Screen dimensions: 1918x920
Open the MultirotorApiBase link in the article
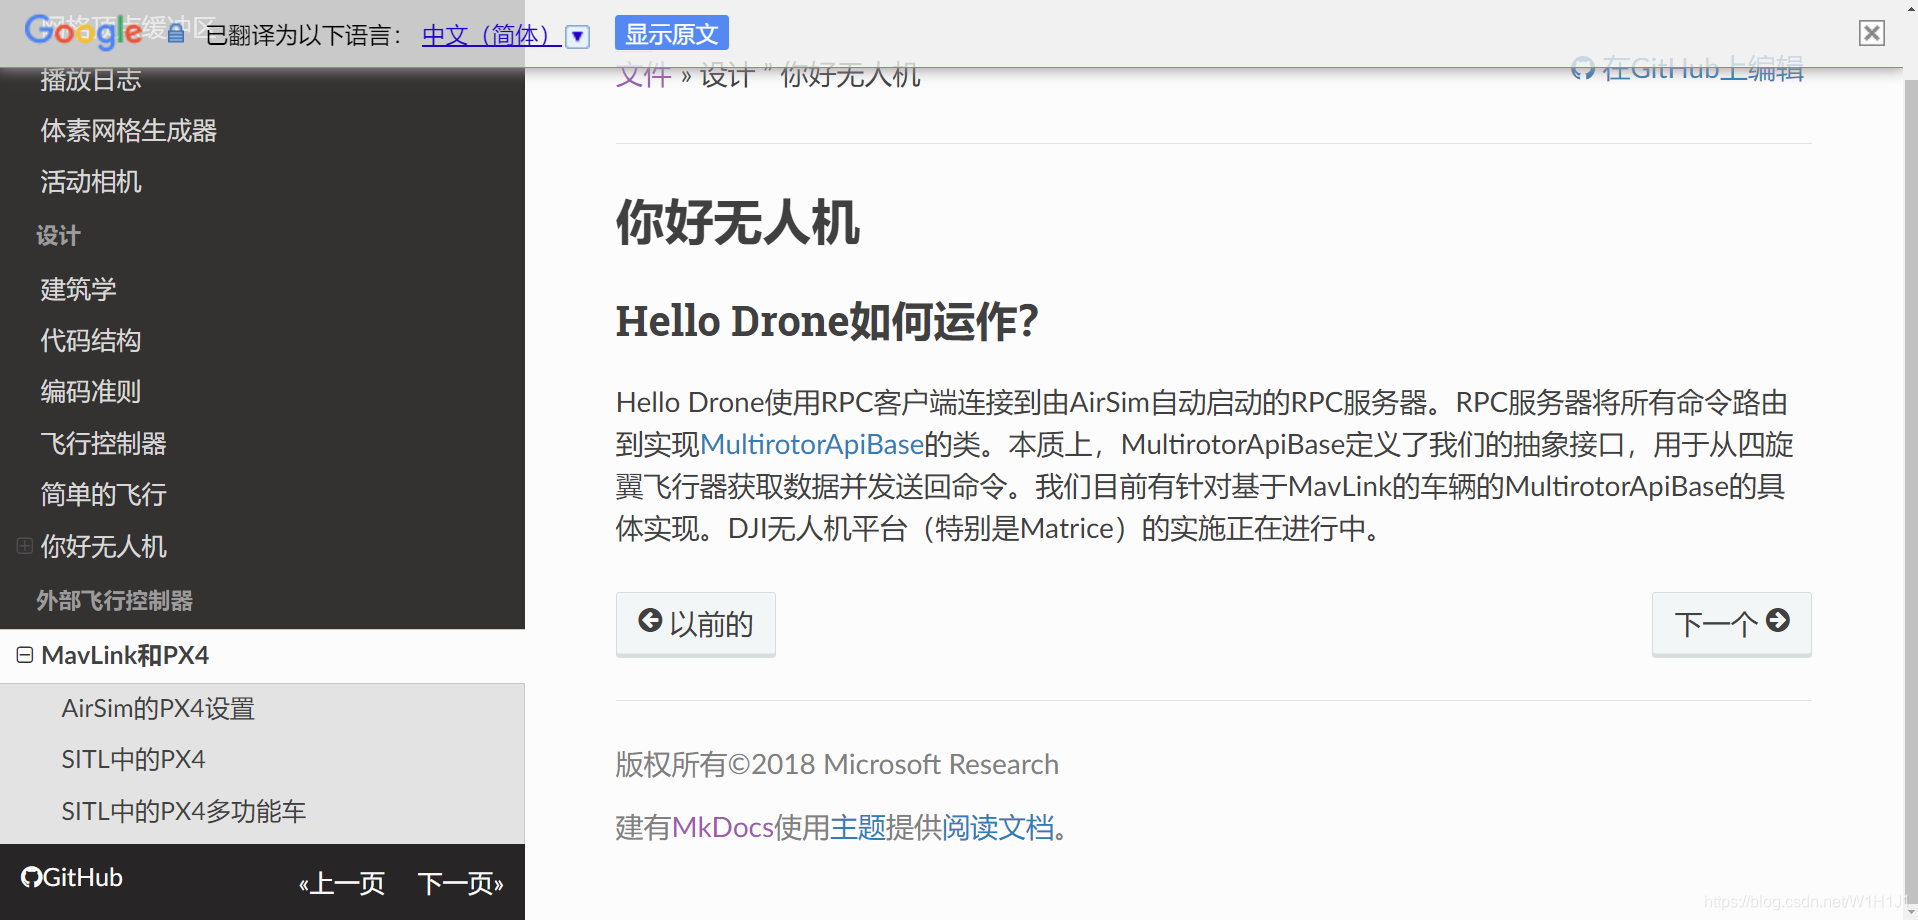coord(812,444)
